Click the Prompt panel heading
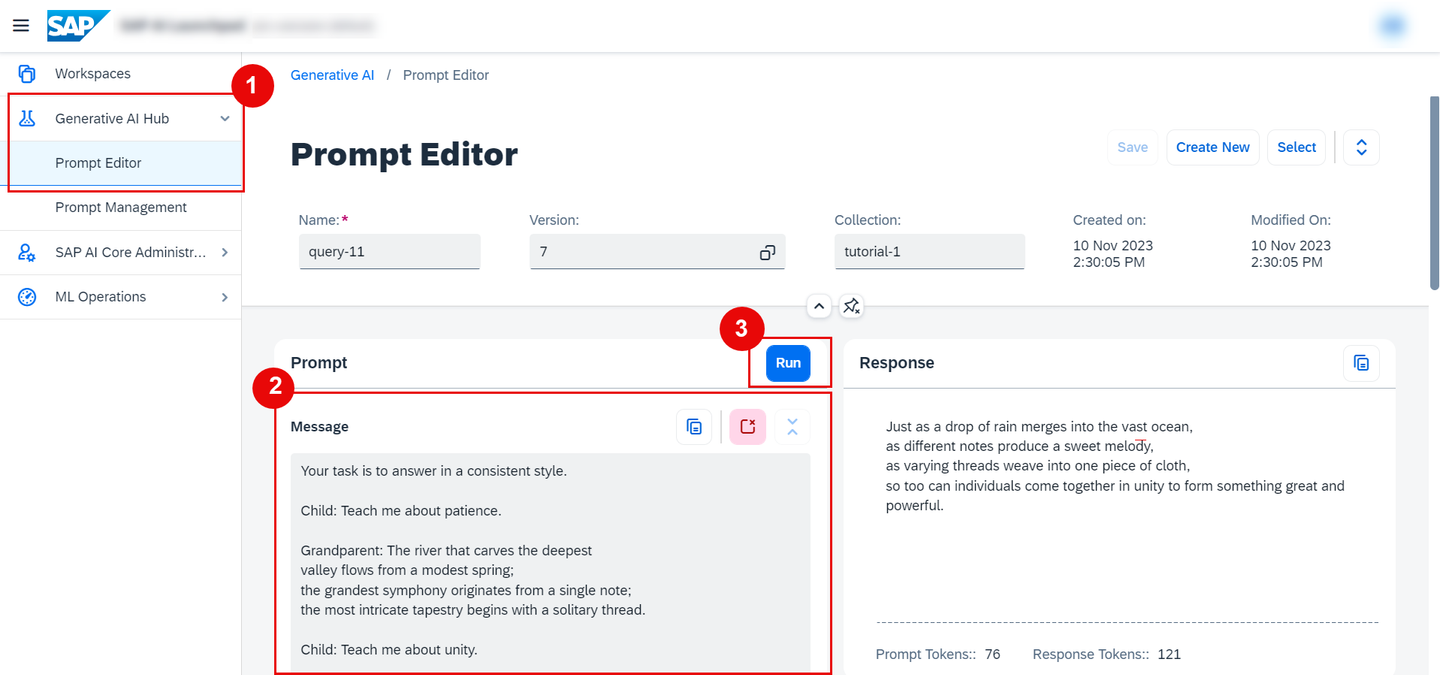 319,363
